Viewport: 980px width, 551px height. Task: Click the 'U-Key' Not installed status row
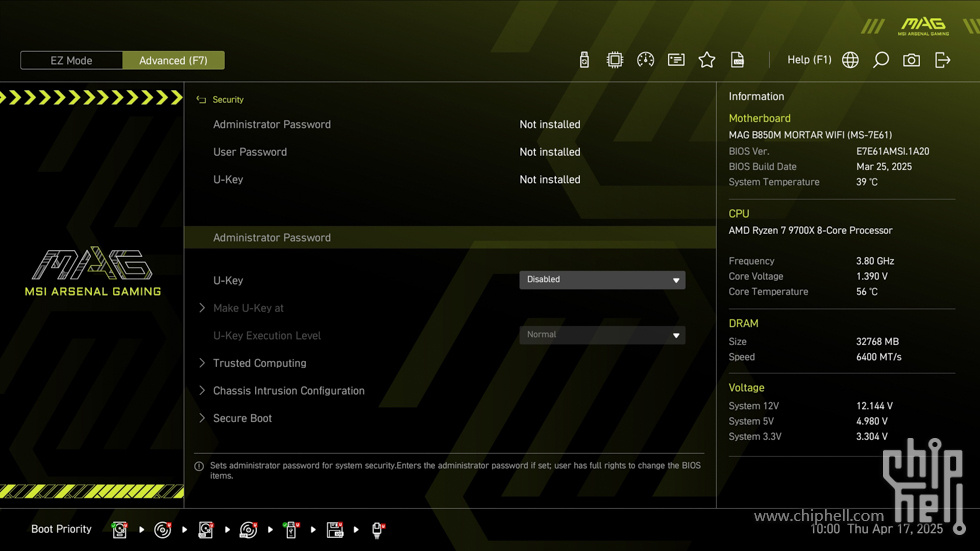click(x=450, y=179)
